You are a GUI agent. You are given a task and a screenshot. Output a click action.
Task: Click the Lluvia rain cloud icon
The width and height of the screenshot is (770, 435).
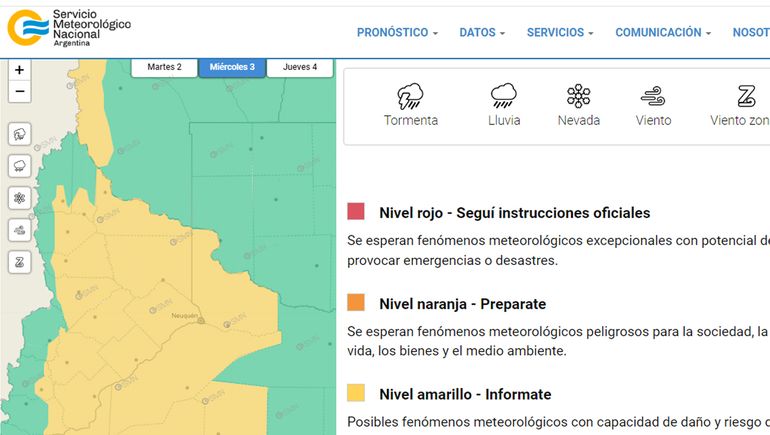pyautogui.click(x=503, y=97)
